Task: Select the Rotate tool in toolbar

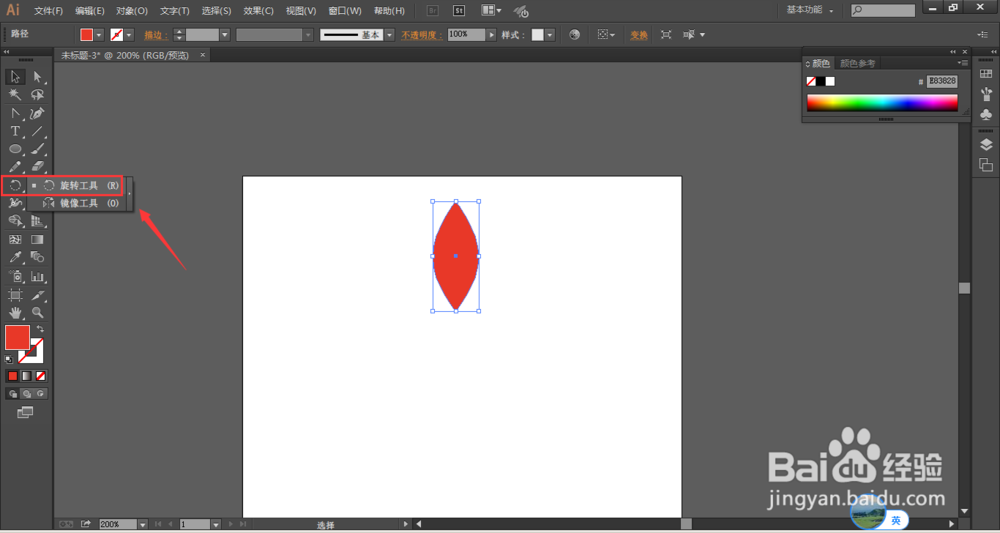Action: click(15, 186)
